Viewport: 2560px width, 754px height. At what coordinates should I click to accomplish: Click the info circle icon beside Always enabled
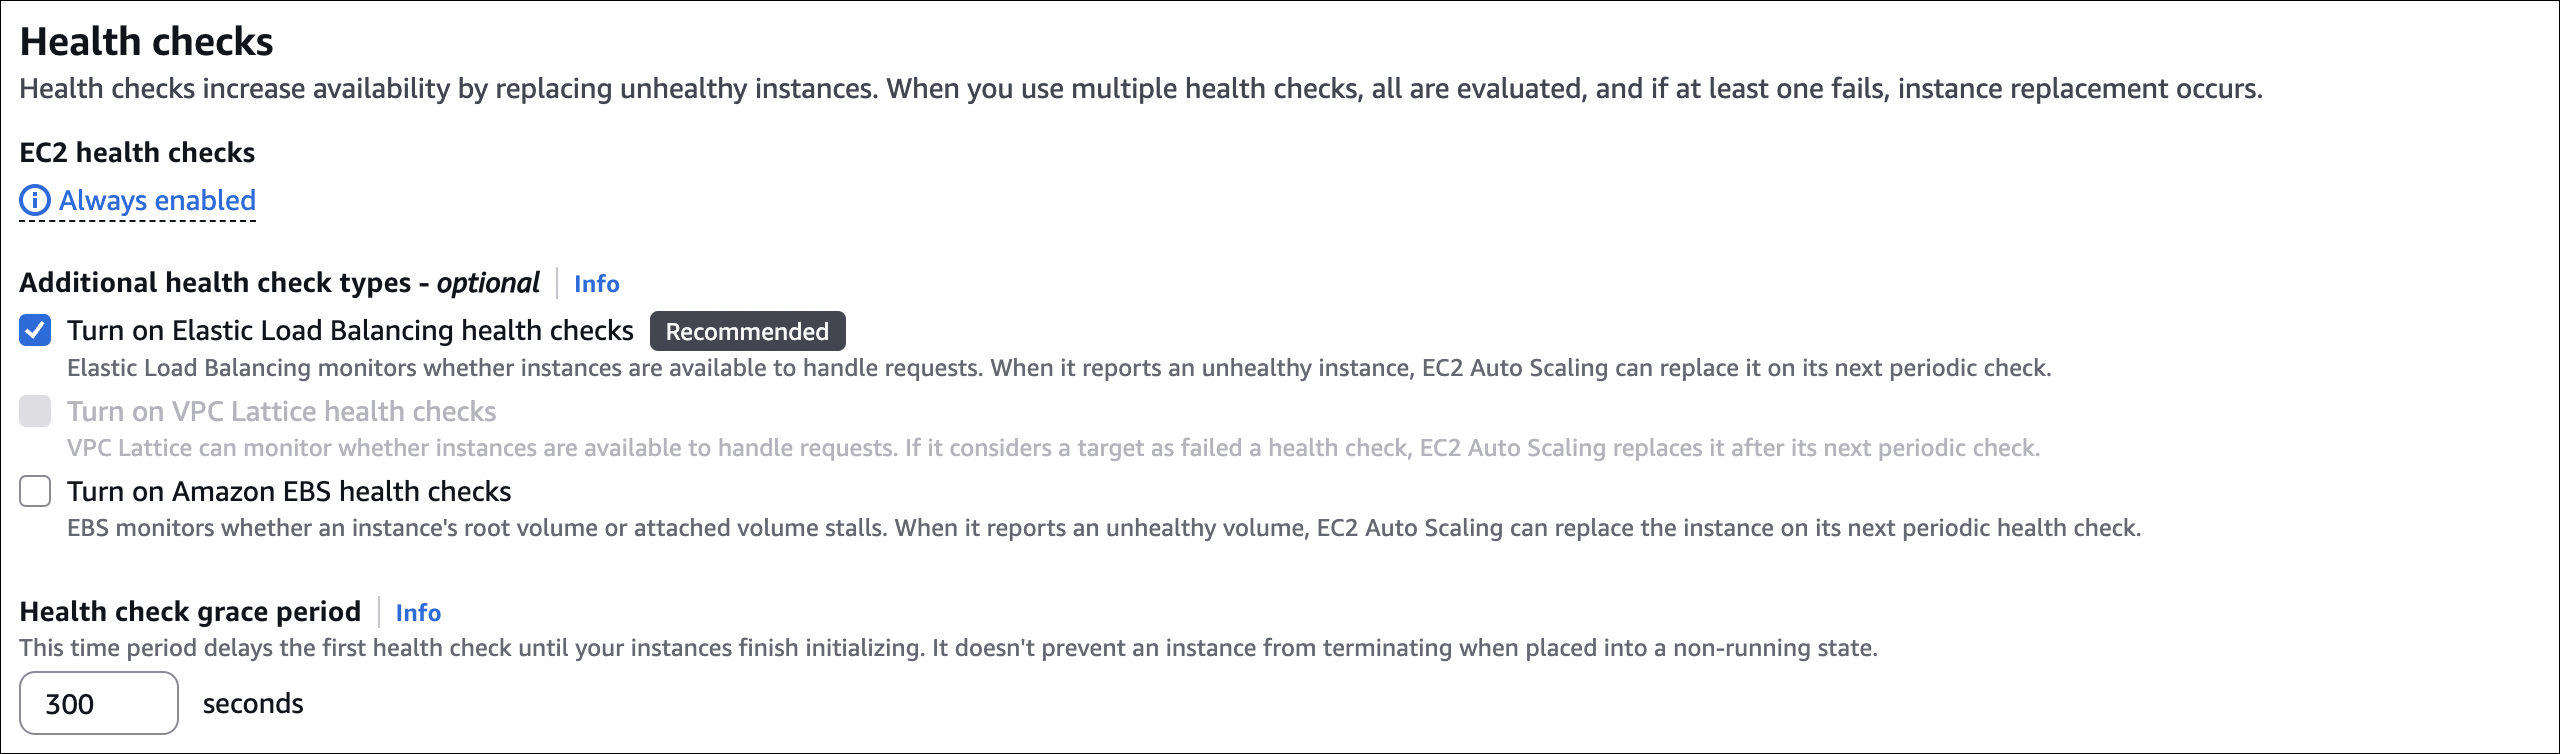34,201
